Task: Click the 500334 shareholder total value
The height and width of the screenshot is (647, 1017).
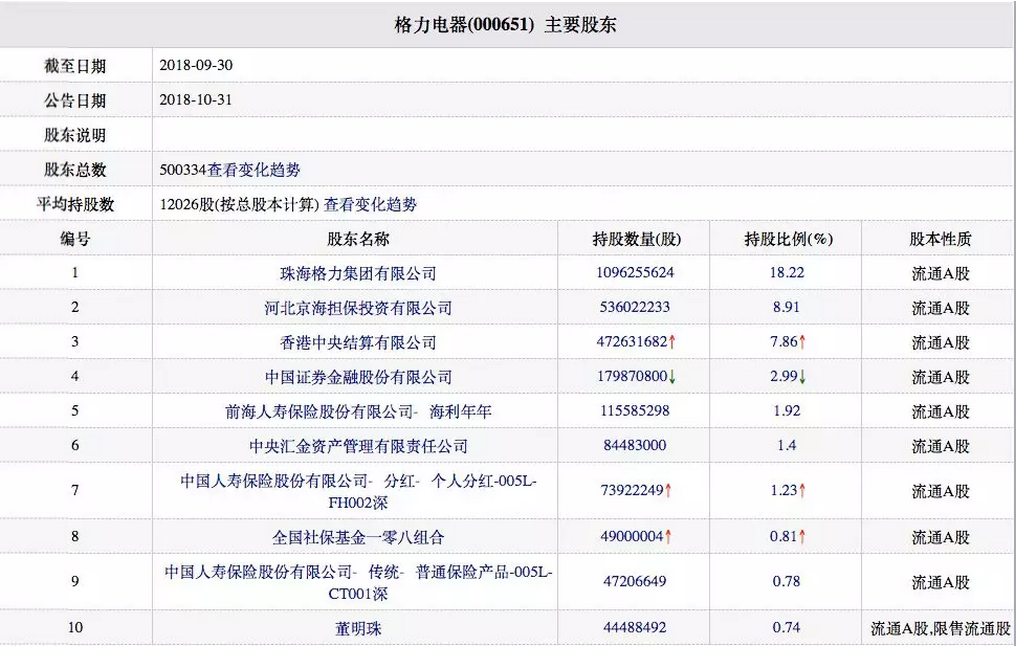Action: 183,170
